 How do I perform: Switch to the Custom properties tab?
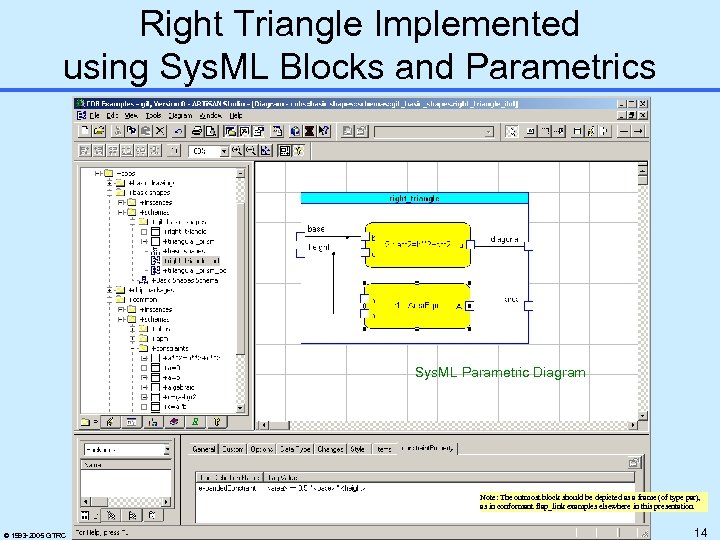click(x=233, y=449)
